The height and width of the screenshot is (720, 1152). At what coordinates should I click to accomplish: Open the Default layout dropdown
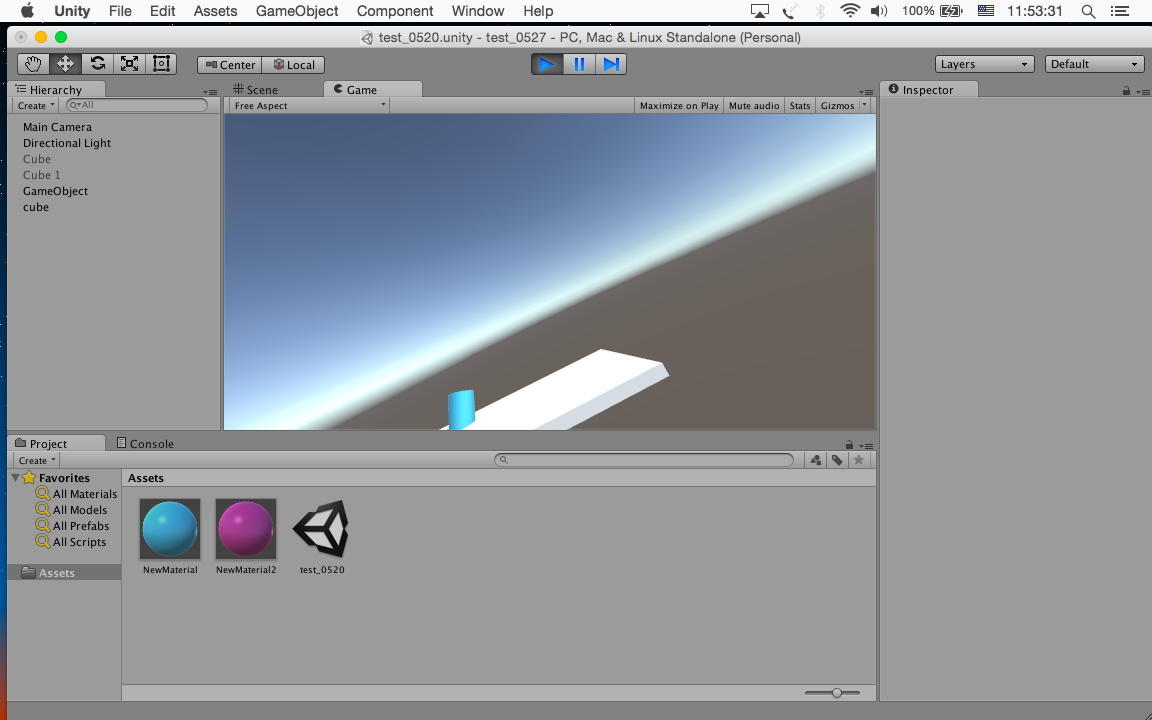[1094, 64]
